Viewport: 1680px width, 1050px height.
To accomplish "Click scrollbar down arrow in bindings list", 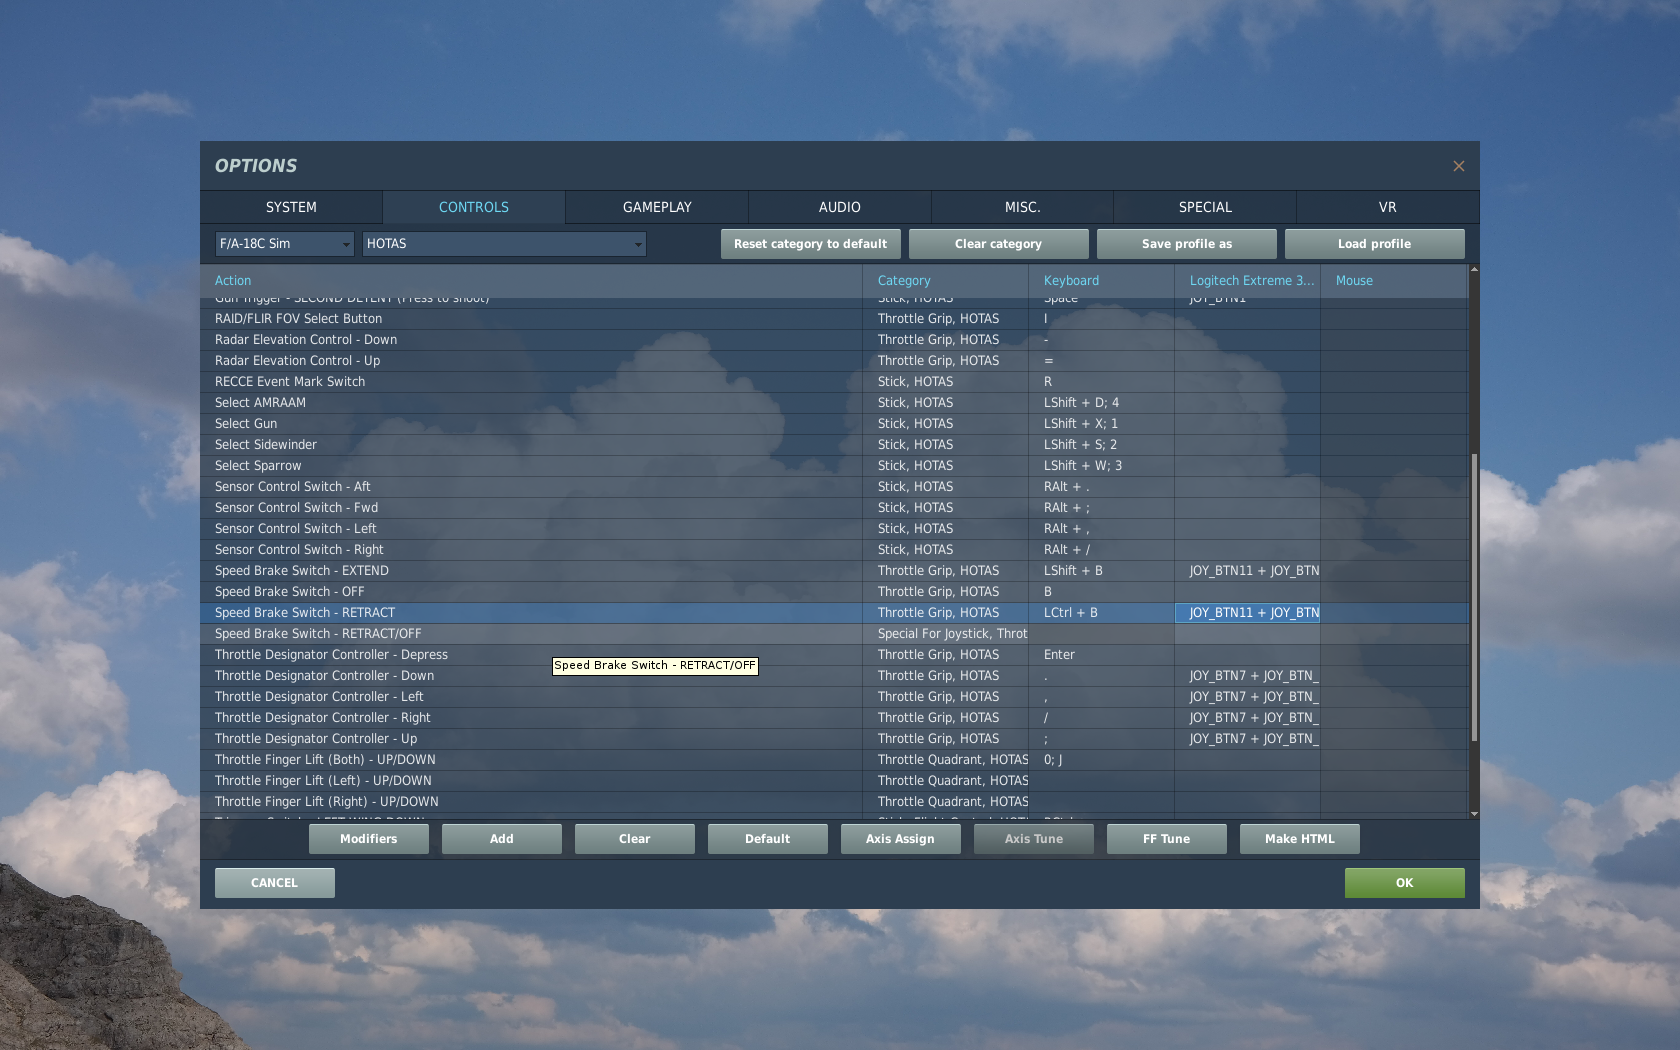I will 1474,814.
